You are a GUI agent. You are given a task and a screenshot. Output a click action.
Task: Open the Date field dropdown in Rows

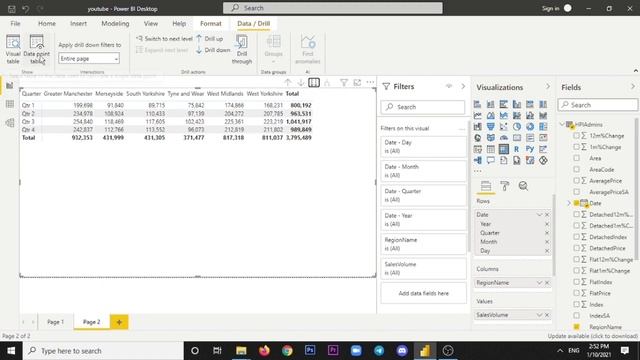pos(539,215)
